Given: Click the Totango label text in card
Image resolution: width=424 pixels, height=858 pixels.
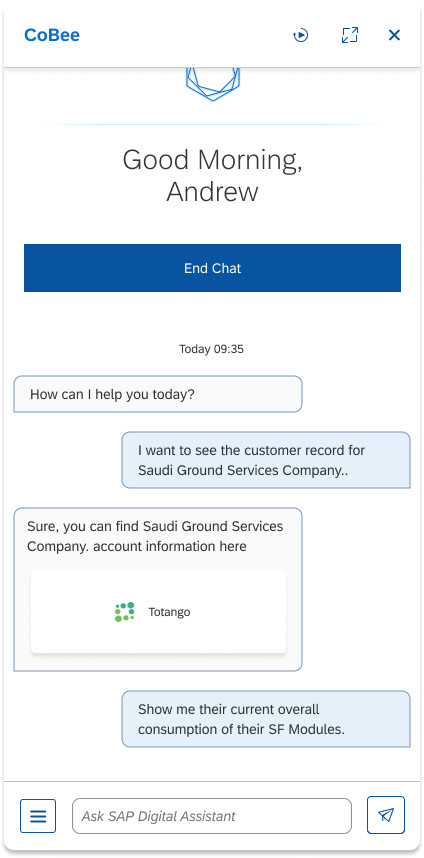Looking at the screenshot, I should 169,612.
